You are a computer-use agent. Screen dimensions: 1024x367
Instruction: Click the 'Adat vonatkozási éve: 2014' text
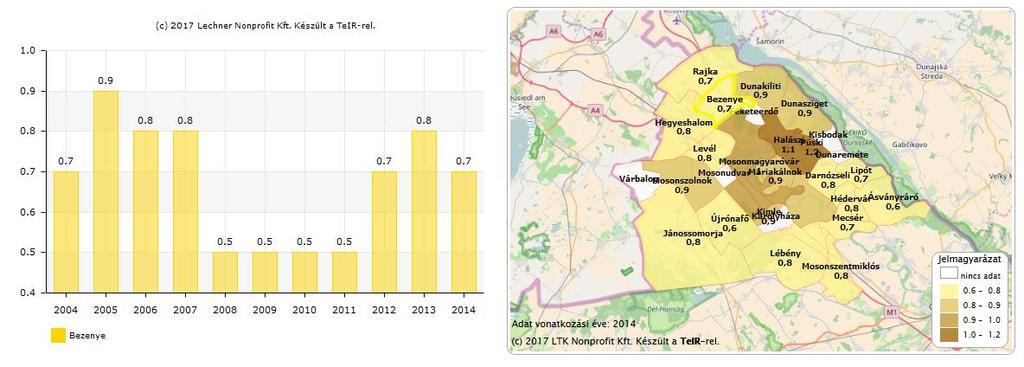tap(573, 324)
